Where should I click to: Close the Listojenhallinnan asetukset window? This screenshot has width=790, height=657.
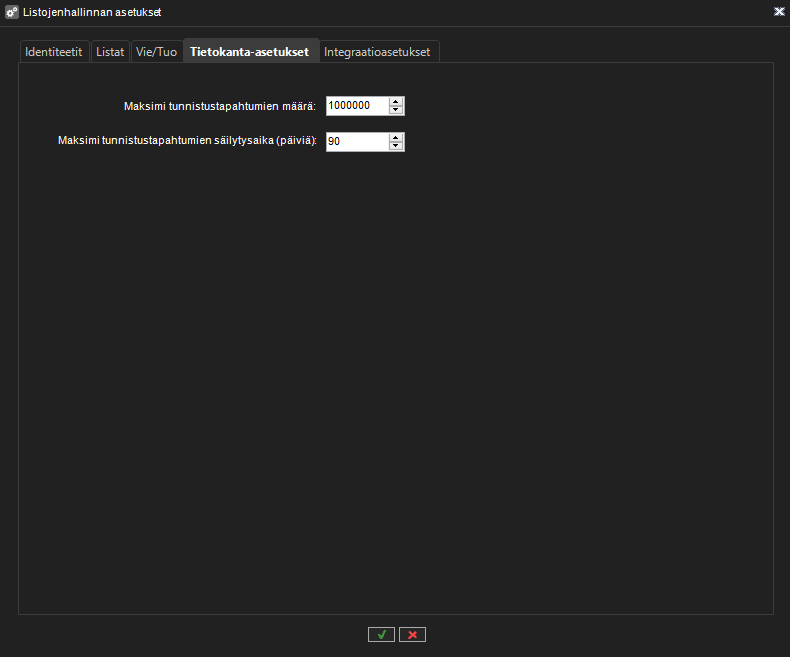pyautogui.click(x=778, y=12)
